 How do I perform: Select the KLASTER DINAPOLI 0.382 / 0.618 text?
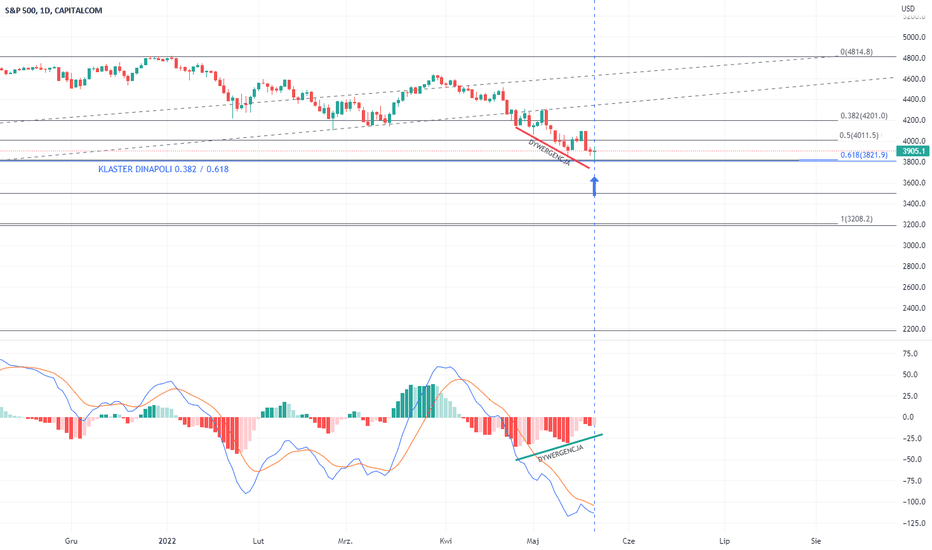[163, 169]
